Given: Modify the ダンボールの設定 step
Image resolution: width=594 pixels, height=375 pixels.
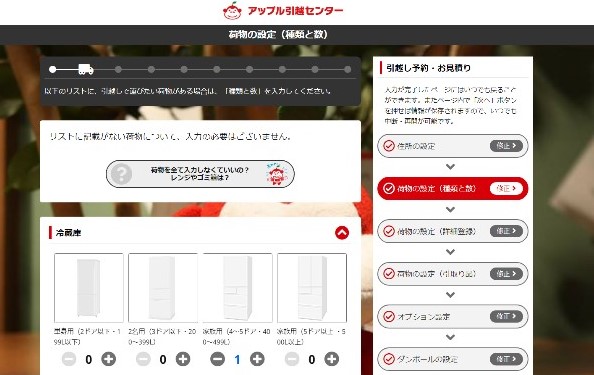Looking at the screenshot, I should [x=506, y=359].
